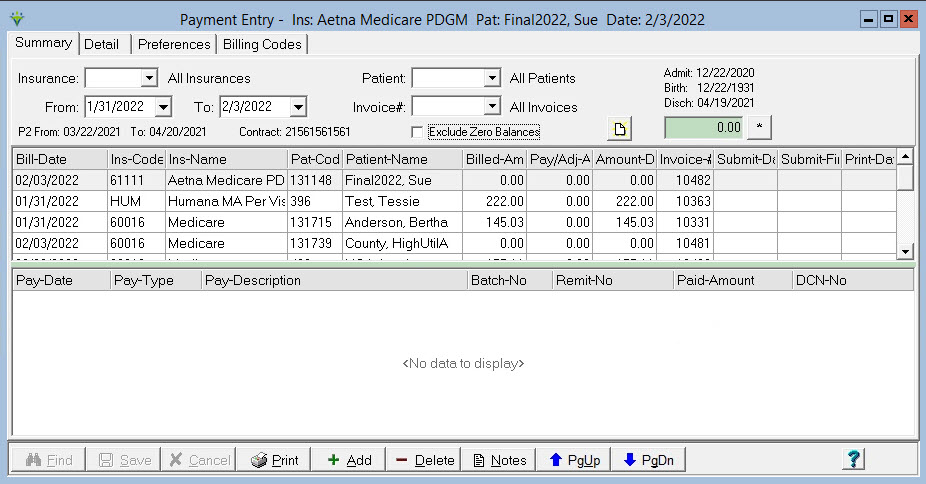Image resolution: width=926 pixels, height=484 pixels.
Task: Click the Print button with printer icon
Action: tap(274, 460)
